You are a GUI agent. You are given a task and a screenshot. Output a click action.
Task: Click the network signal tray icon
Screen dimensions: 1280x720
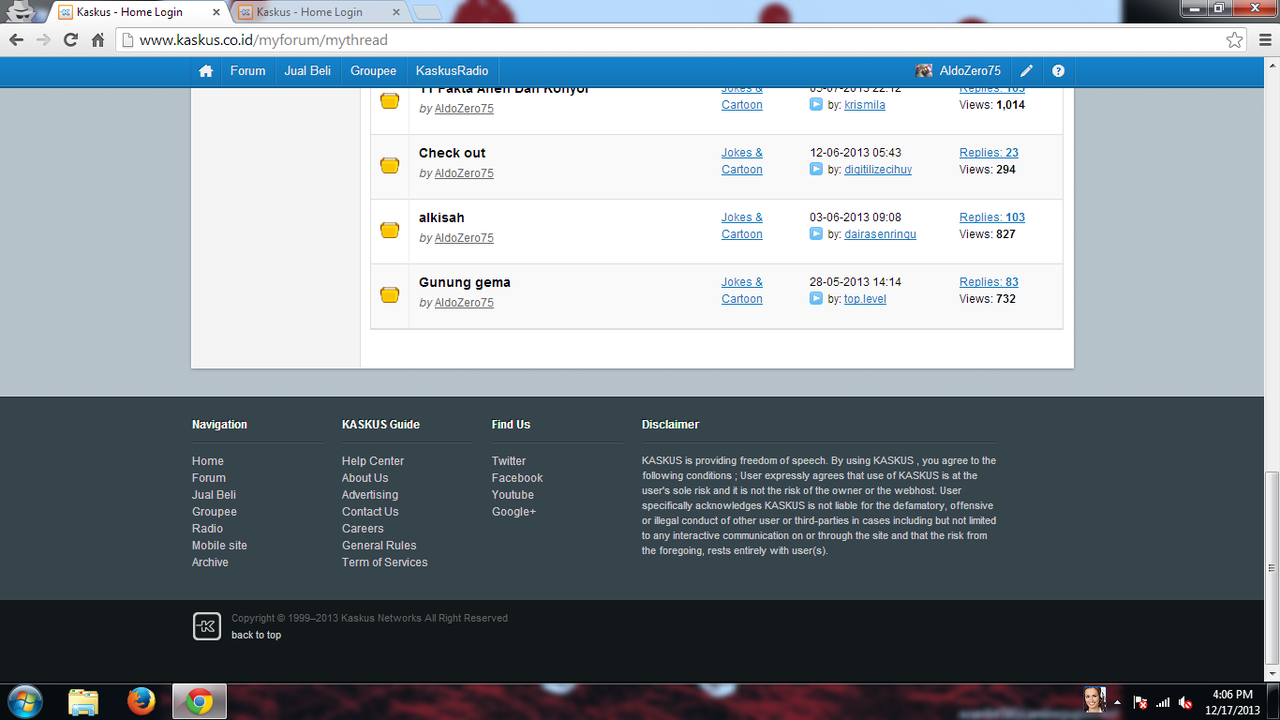[1162, 703]
